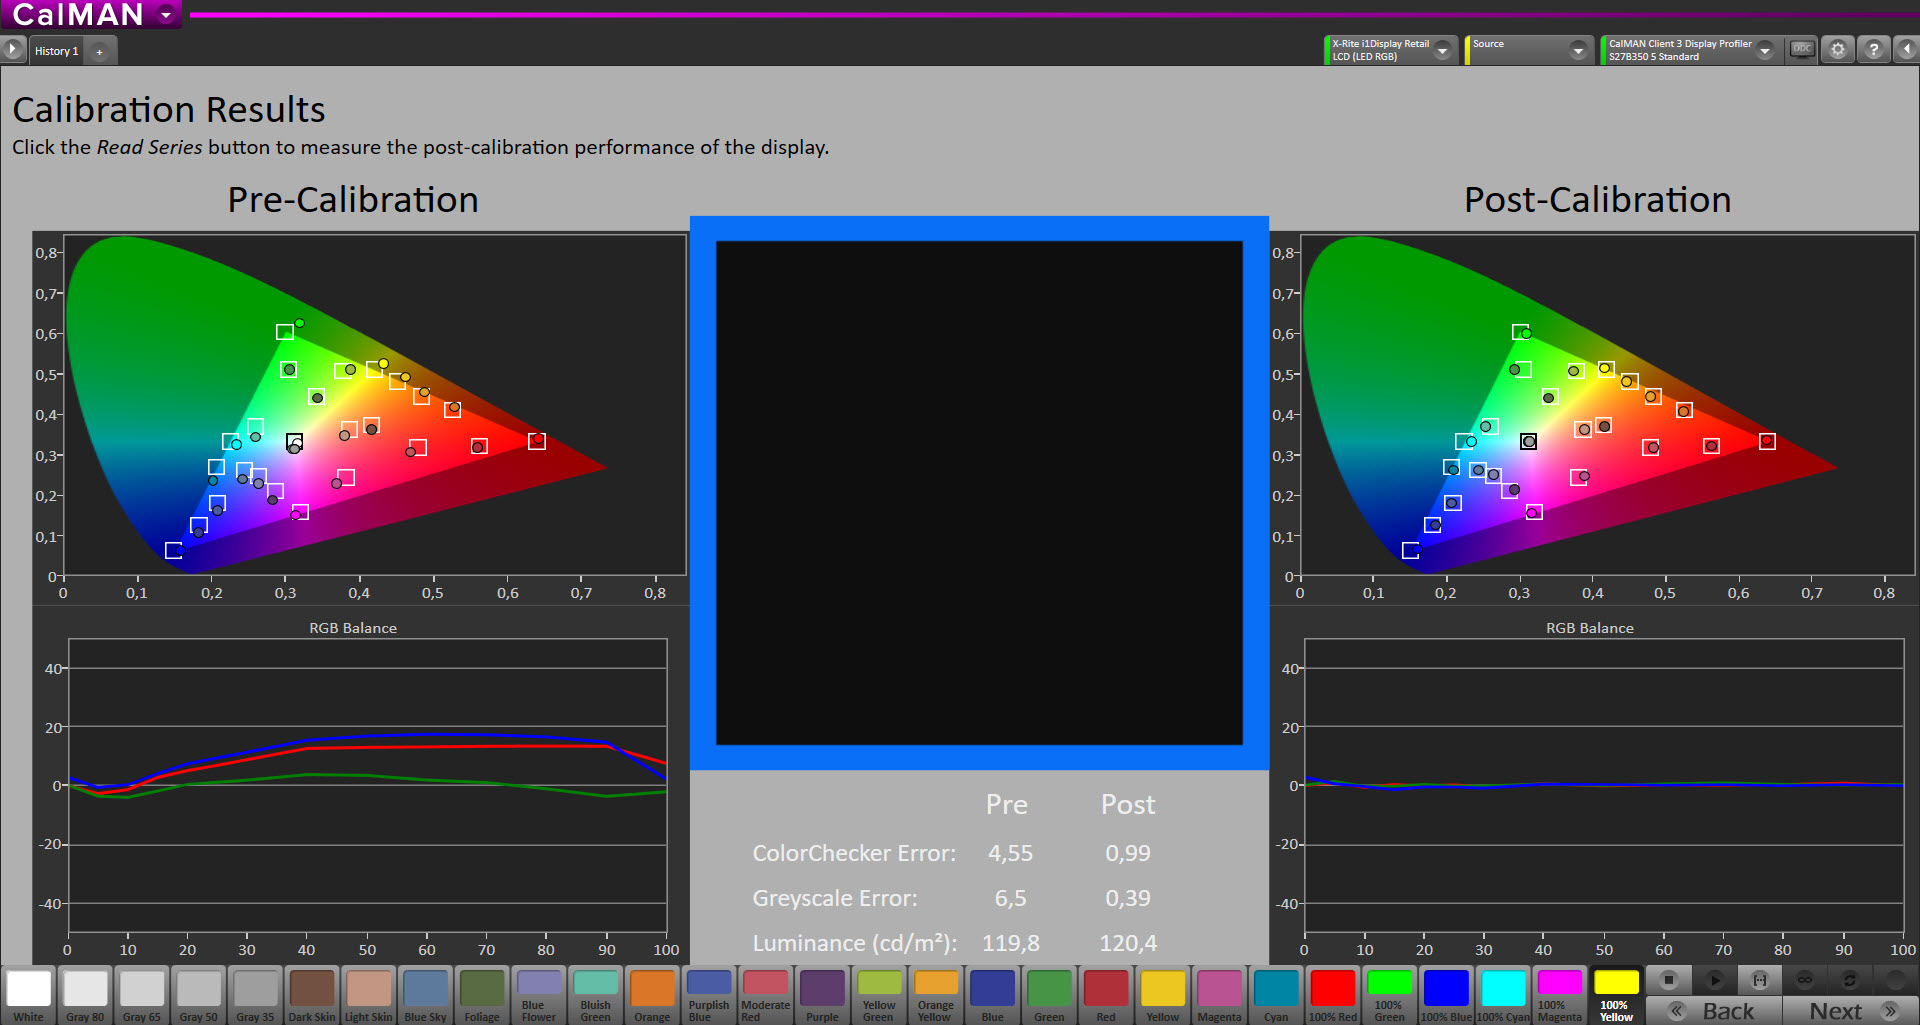Expand the X-Rite i1Display Retail meter dropdown
The height and width of the screenshot is (1025, 1920).
pyautogui.click(x=1443, y=50)
